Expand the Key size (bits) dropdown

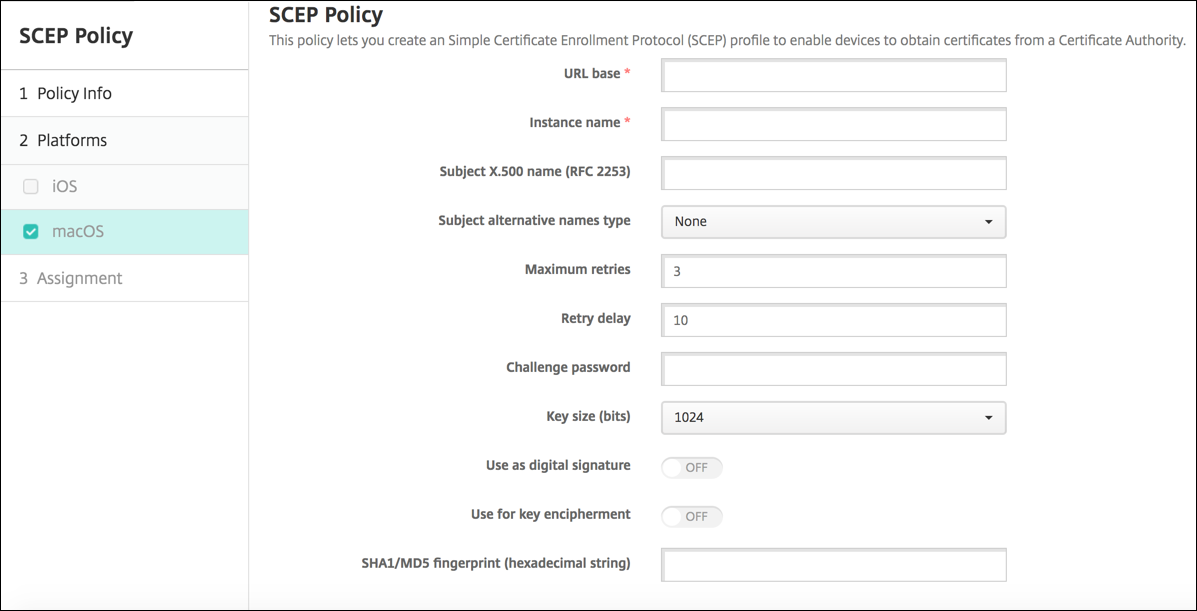click(832, 418)
